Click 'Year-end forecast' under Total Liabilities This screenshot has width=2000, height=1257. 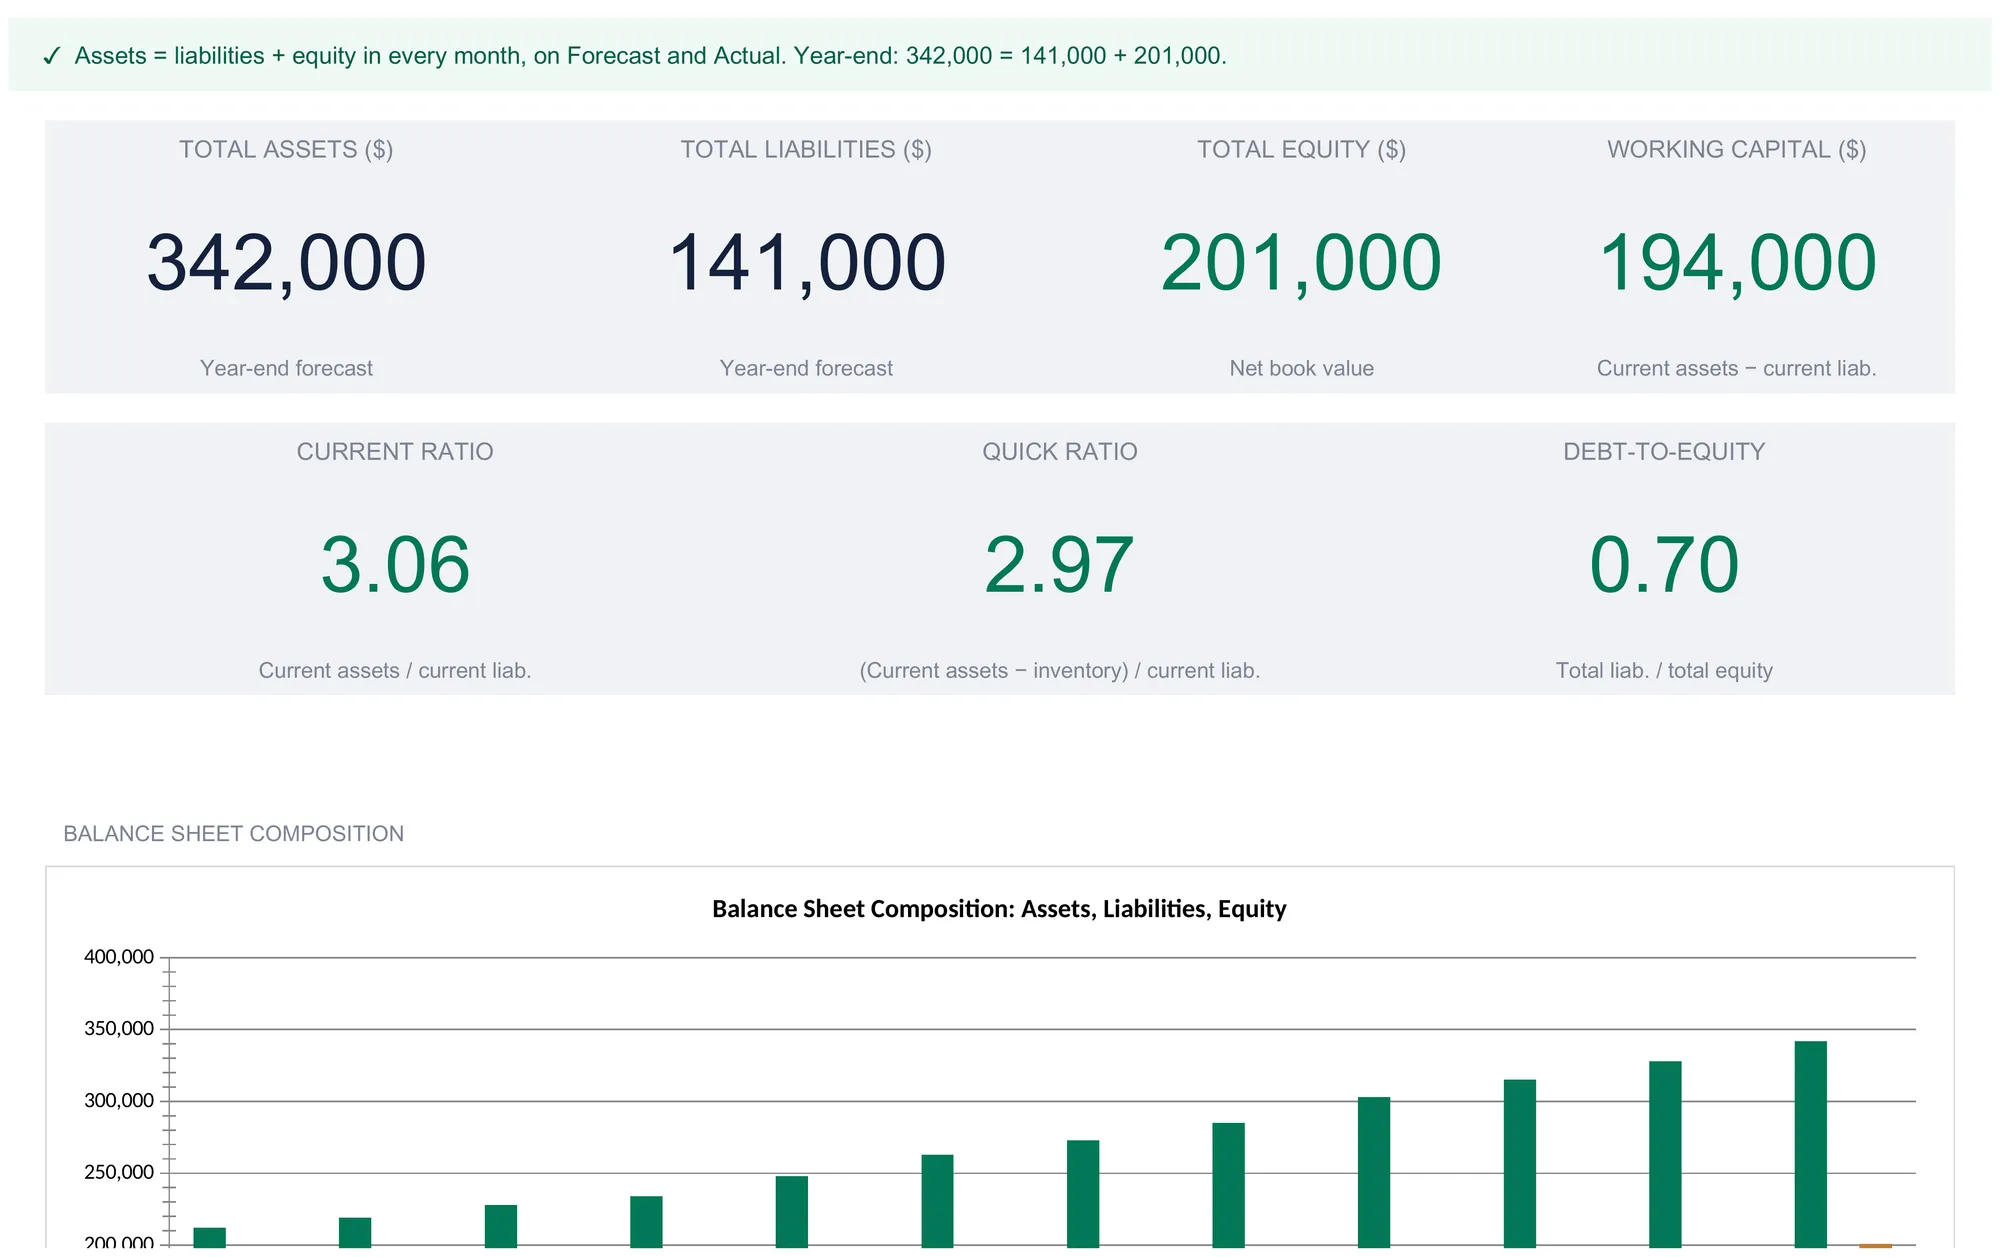click(806, 368)
